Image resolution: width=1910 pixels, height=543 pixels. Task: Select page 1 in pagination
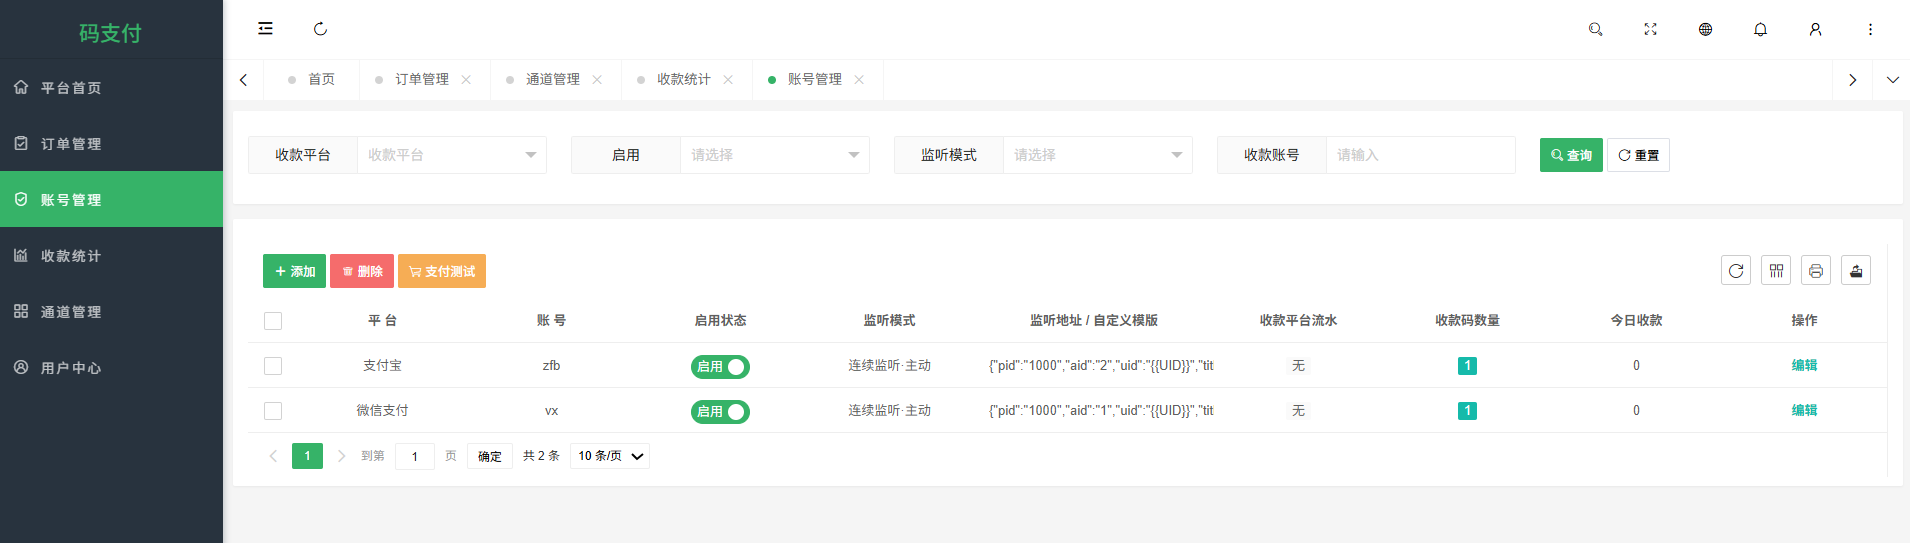click(x=307, y=456)
